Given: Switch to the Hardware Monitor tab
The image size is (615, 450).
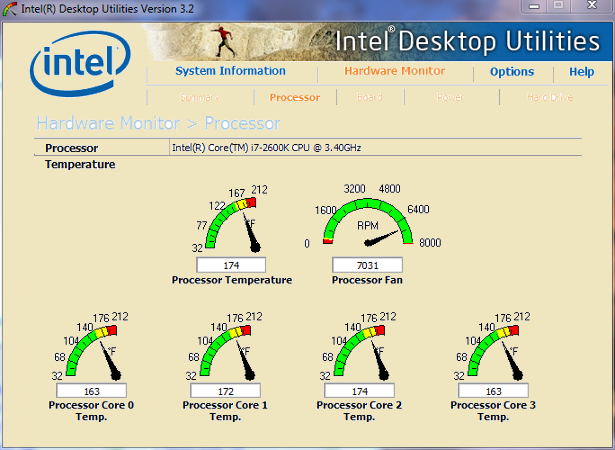Looking at the screenshot, I should tap(395, 72).
